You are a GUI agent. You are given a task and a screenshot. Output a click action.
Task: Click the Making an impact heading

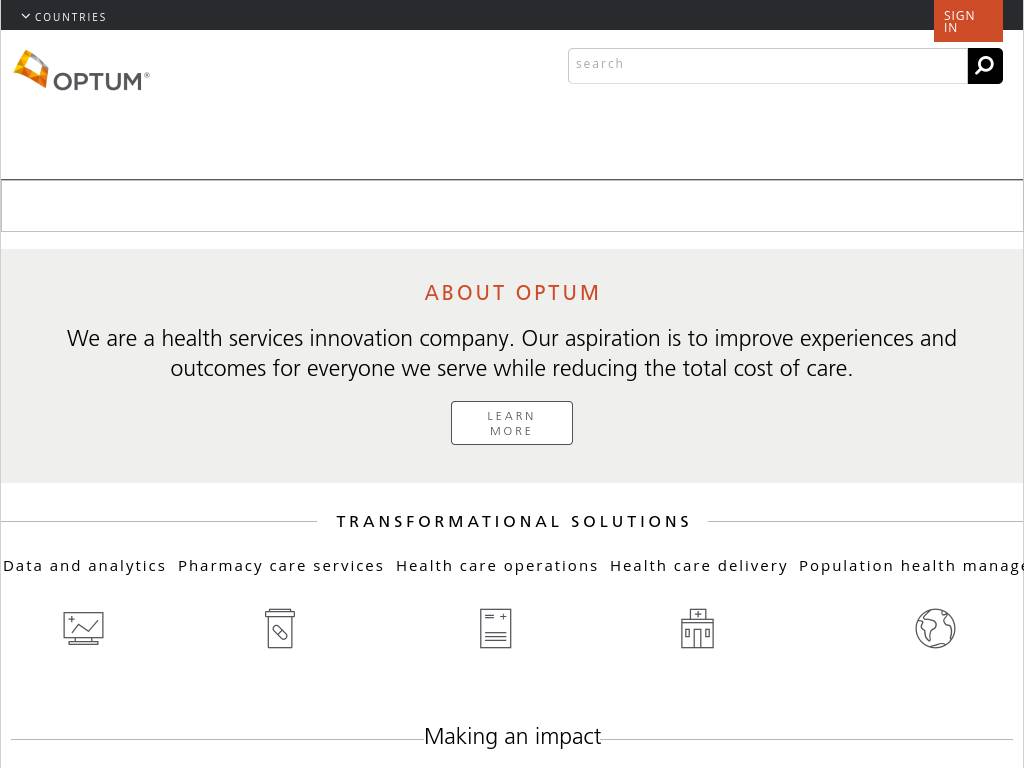(x=512, y=737)
